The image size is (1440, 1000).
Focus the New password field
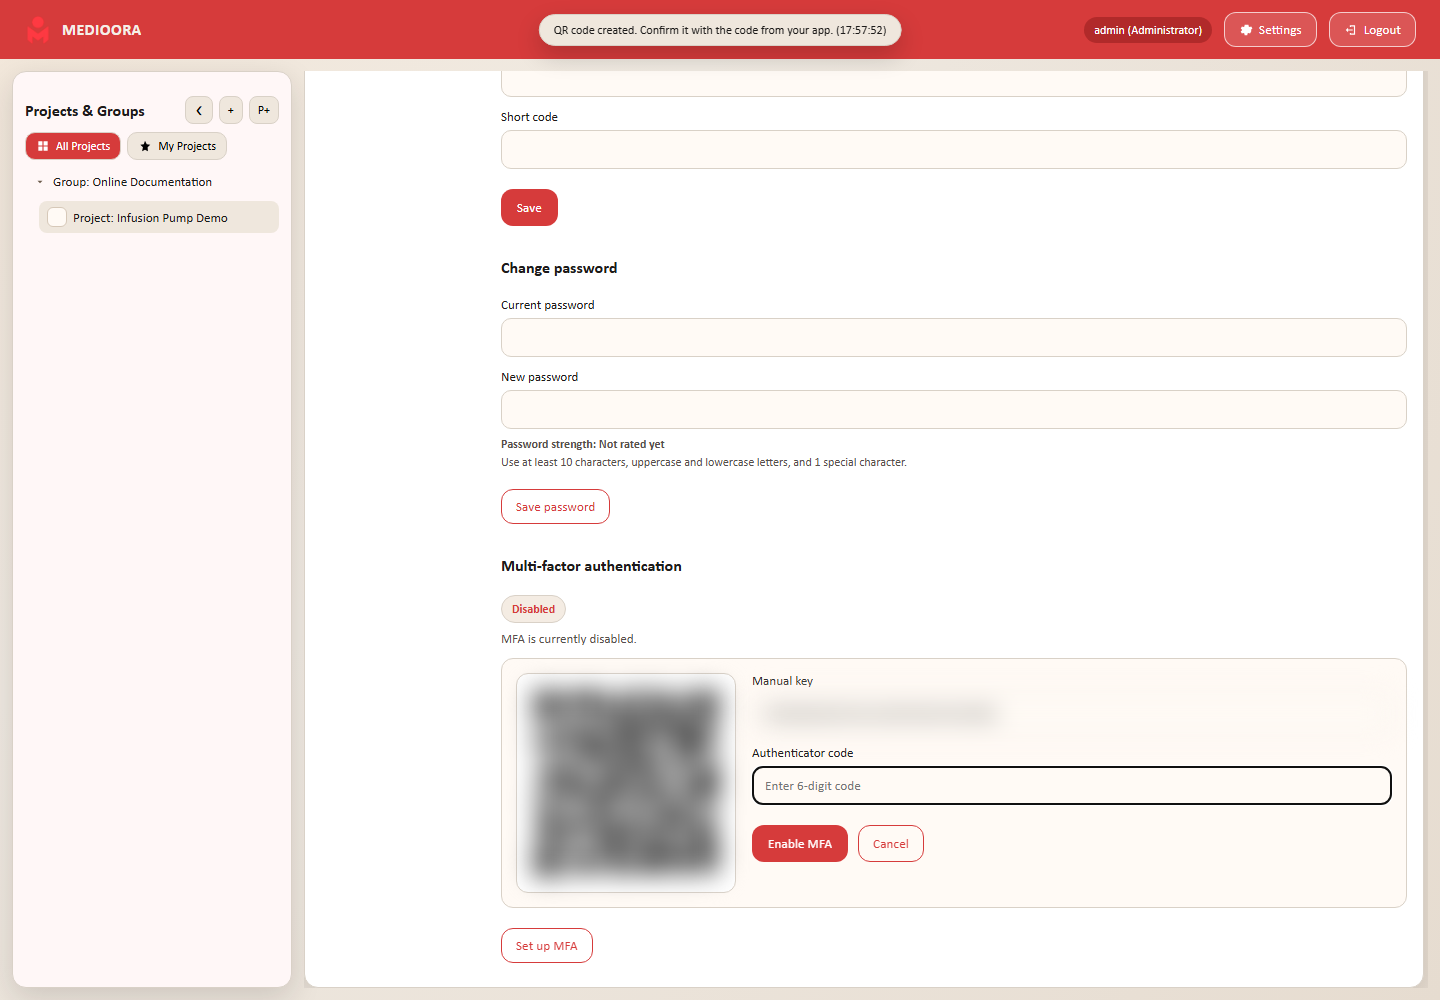coord(953,410)
